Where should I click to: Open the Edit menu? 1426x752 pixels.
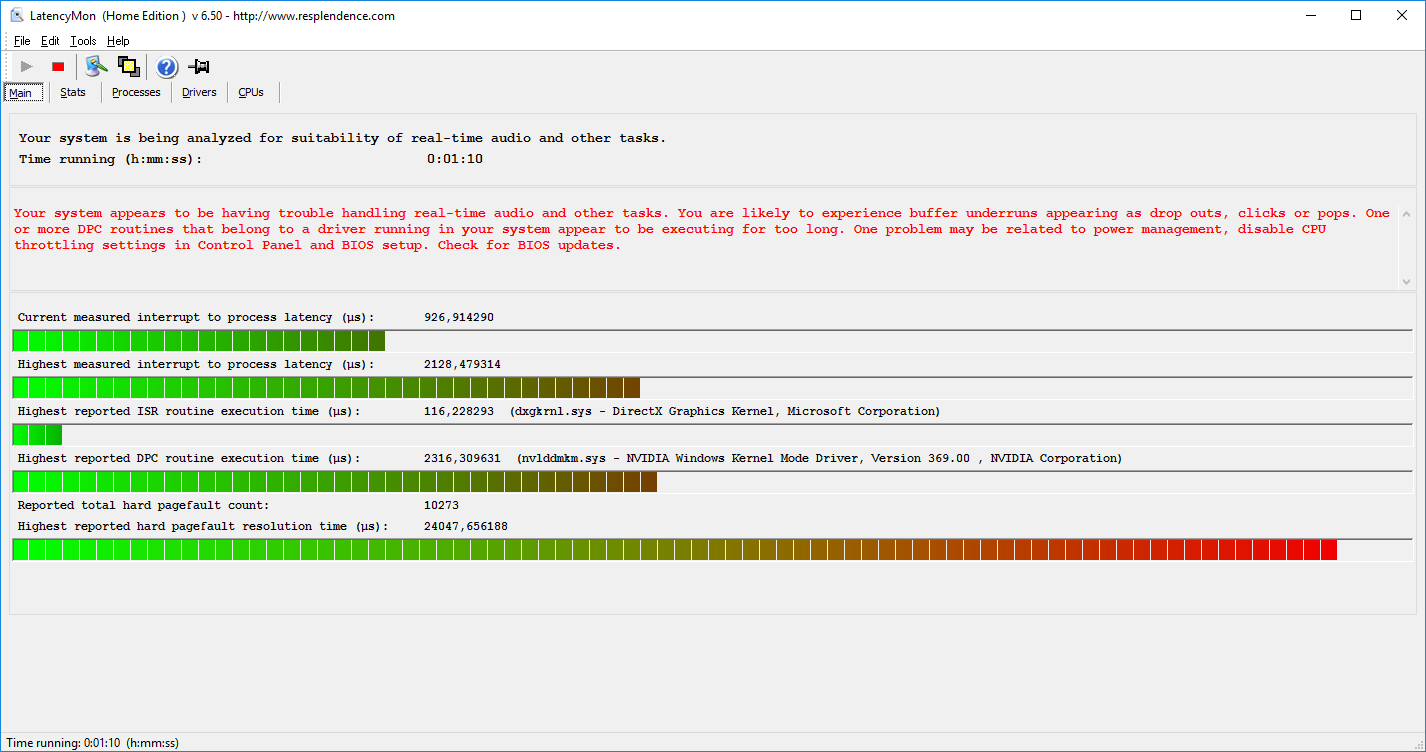50,41
